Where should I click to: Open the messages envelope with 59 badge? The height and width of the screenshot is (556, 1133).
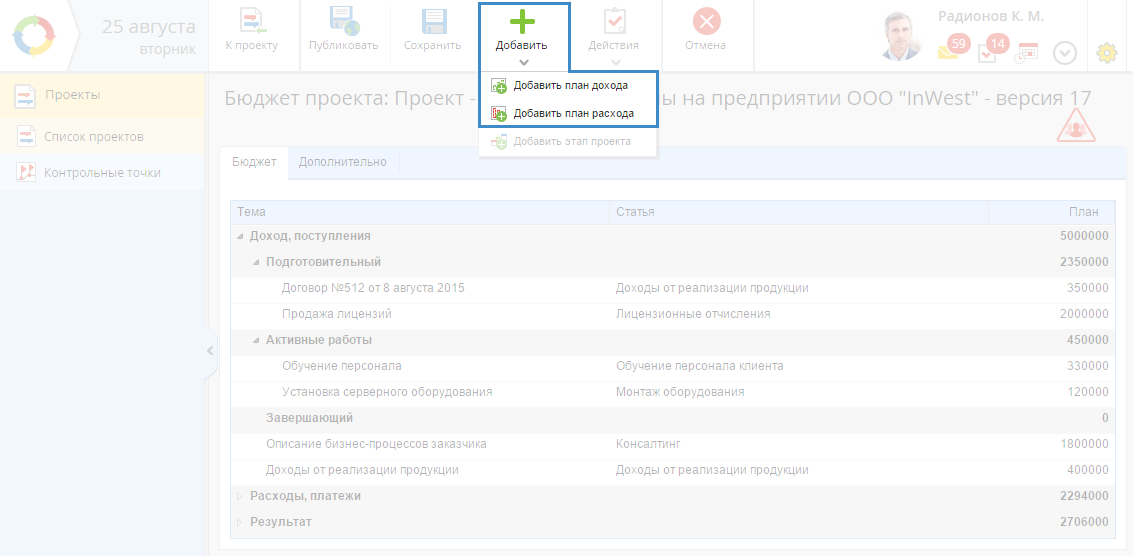[950, 51]
